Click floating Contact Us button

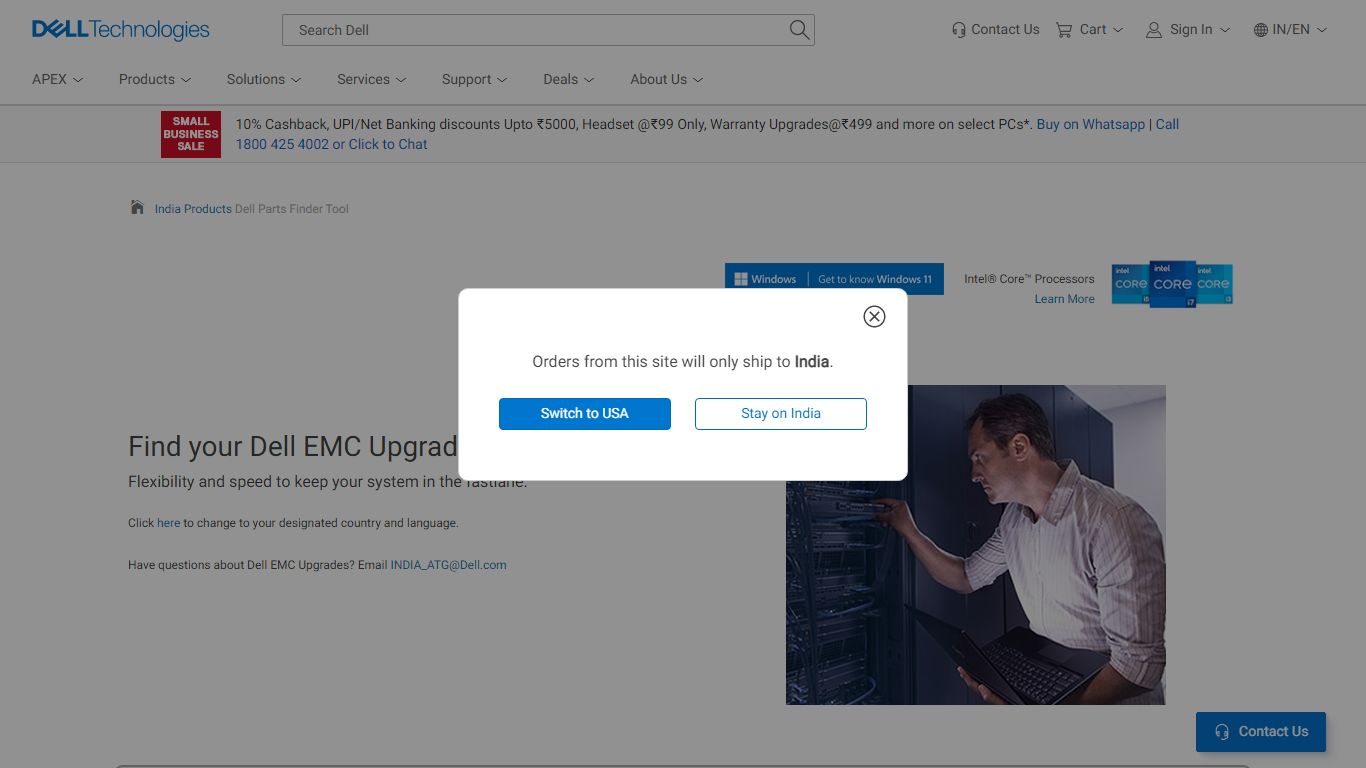[1261, 732]
